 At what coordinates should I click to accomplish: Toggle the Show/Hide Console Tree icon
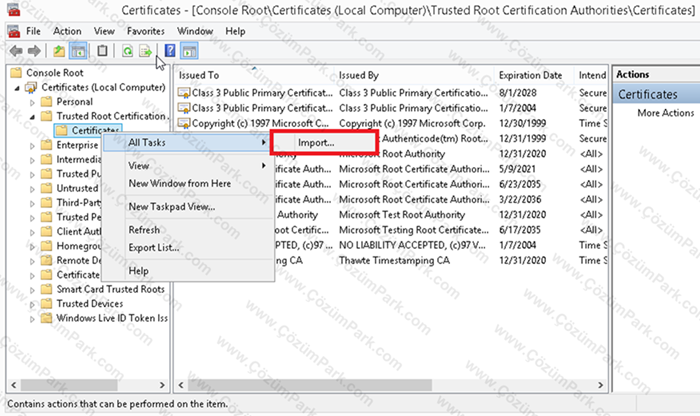tap(78, 51)
